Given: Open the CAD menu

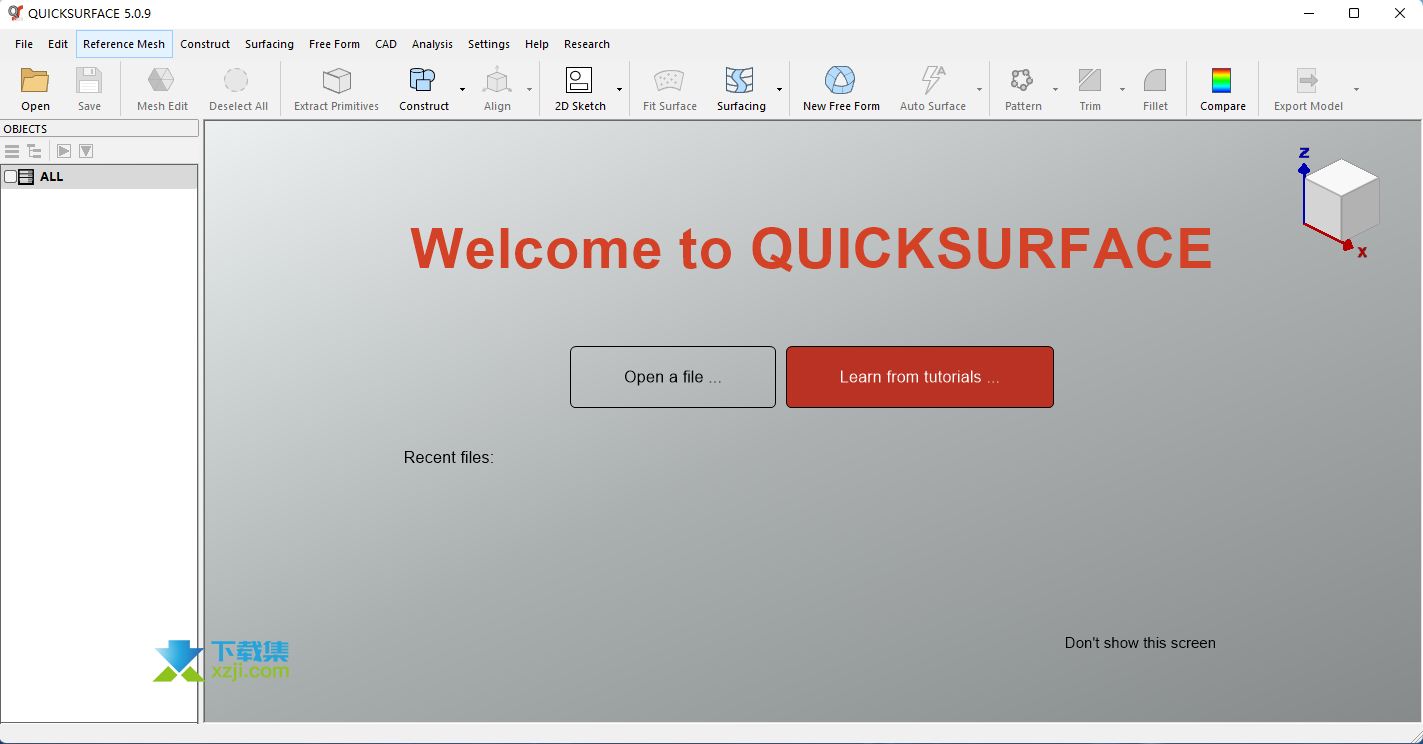Looking at the screenshot, I should pyautogui.click(x=386, y=44).
